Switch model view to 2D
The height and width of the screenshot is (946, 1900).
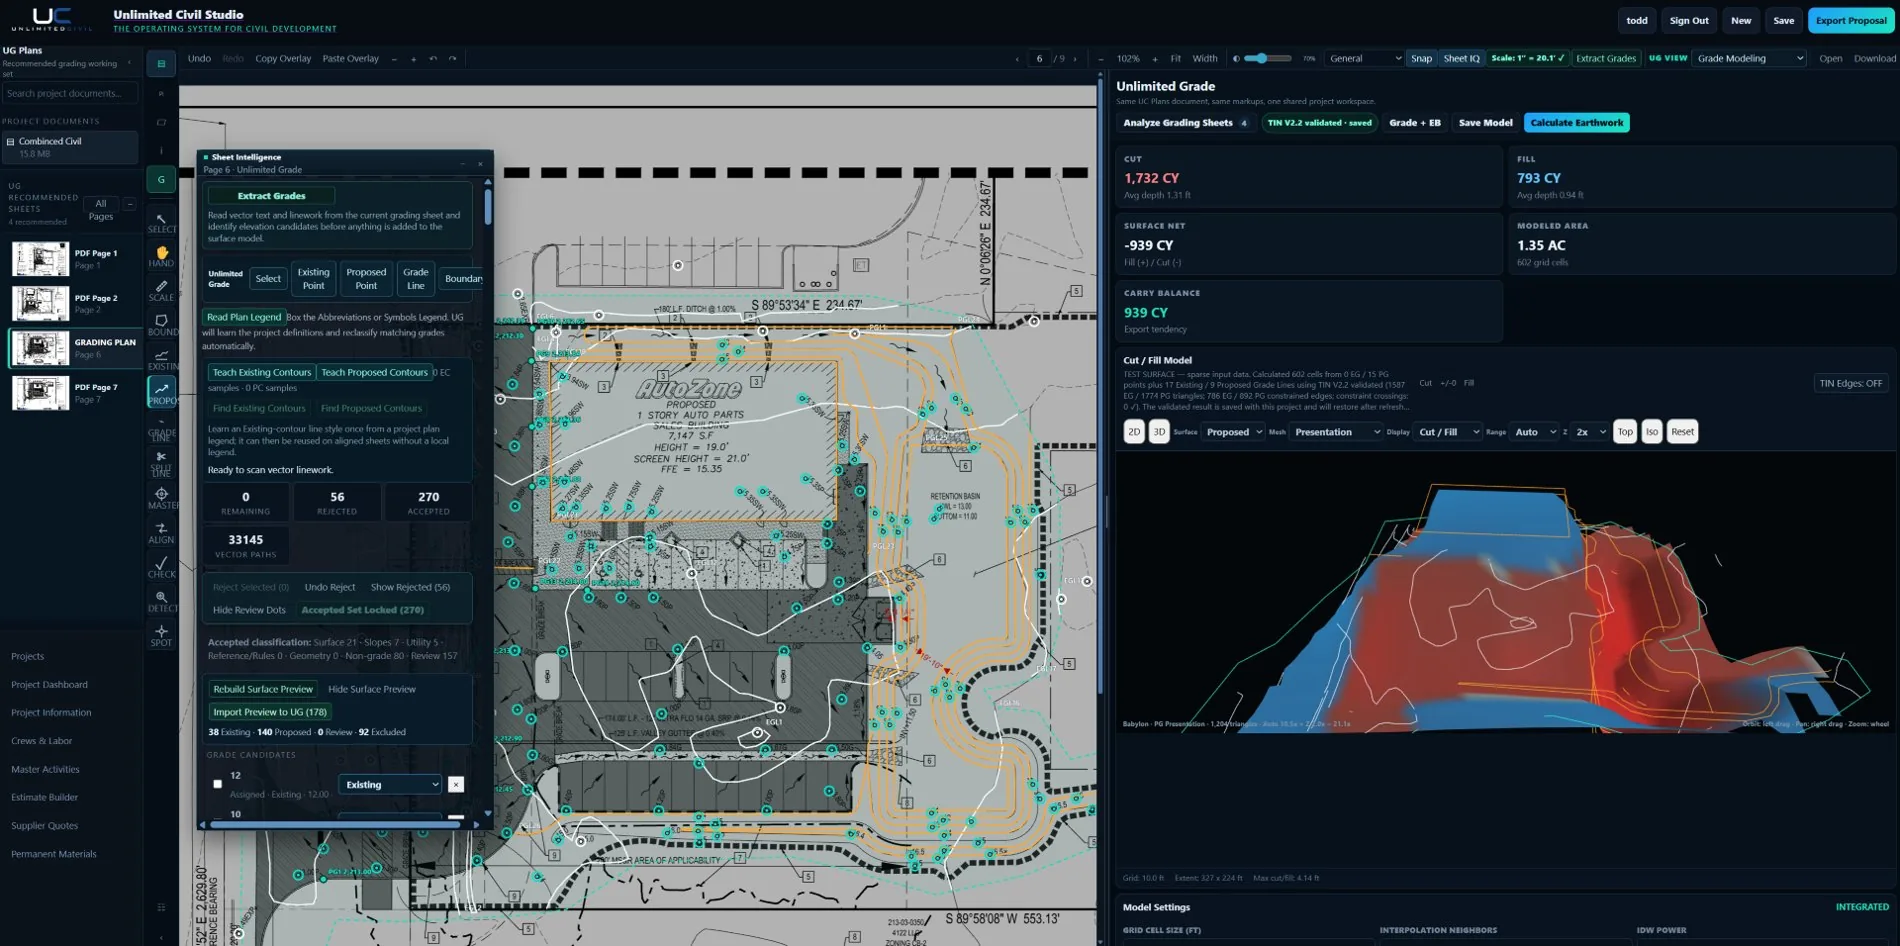click(x=1133, y=432)
